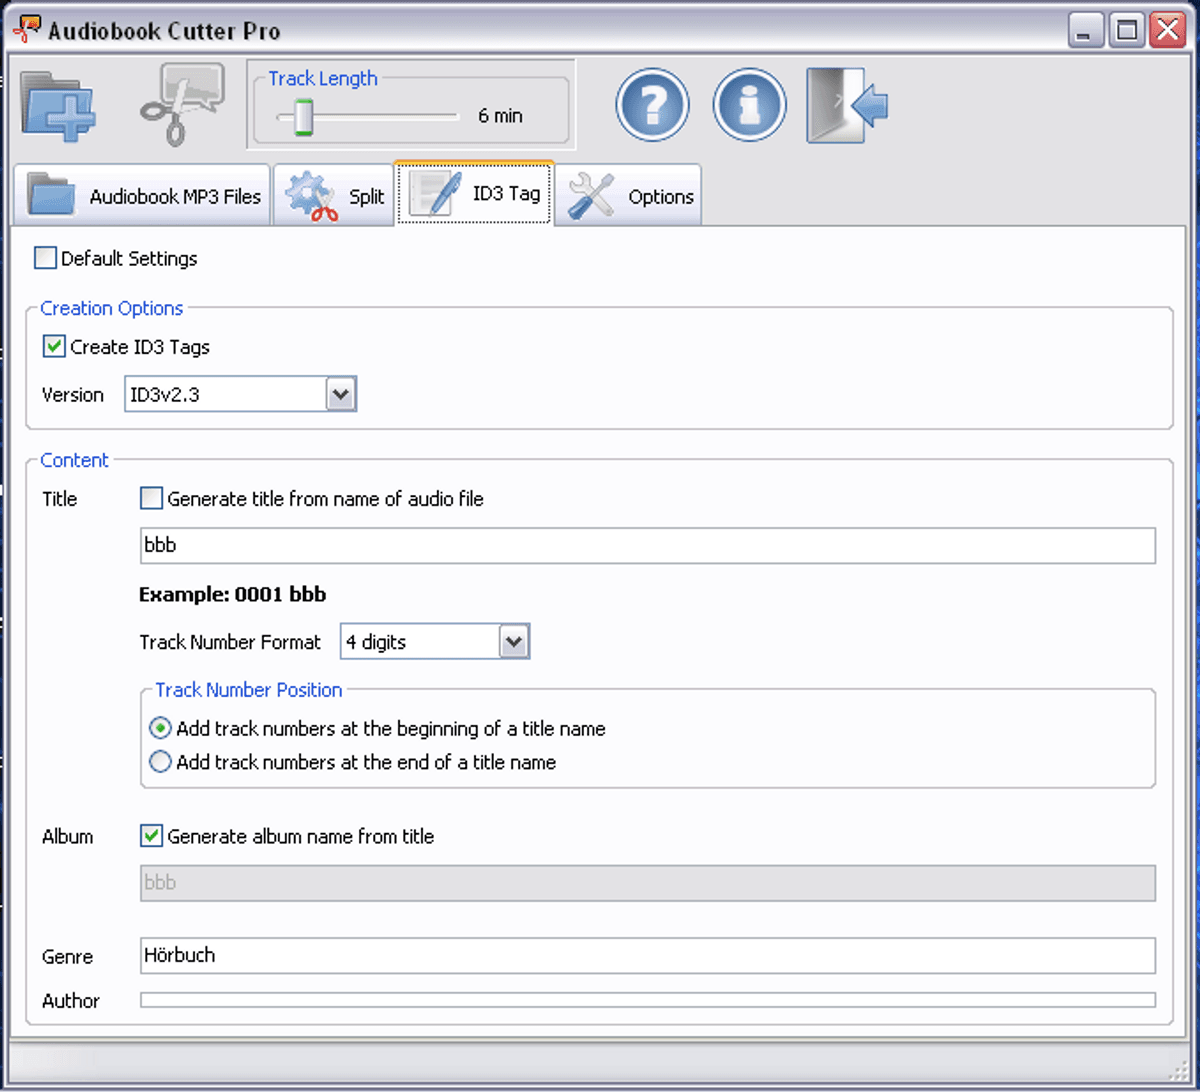The width and height of the screenshot is (1200, 1092).
Task: Click the info about icon
Action: [x=749, y=104]
